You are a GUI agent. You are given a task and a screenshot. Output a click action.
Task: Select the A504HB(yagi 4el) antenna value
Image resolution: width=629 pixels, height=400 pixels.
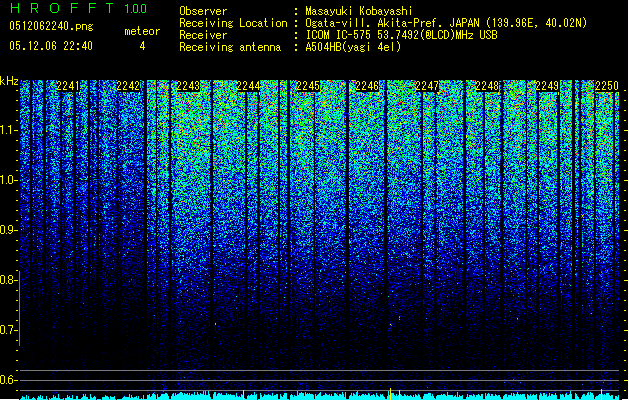[353, 47]
